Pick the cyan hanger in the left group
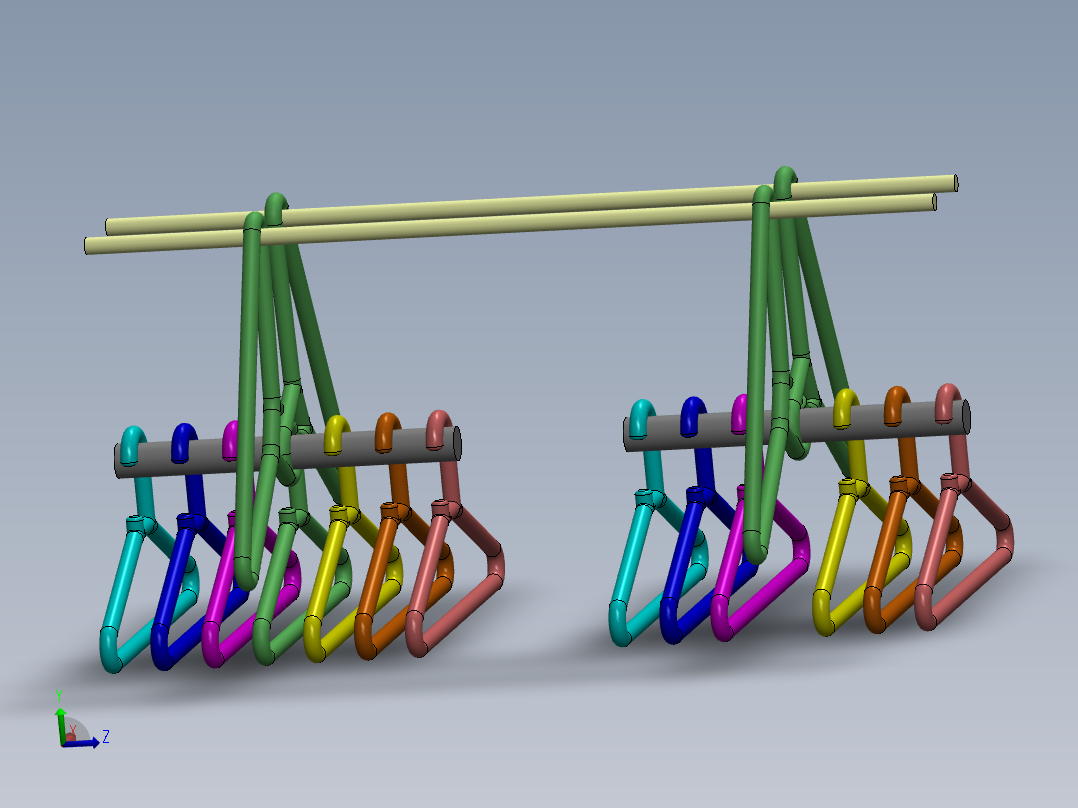Viewport: 1078px width, 808px height. [123, 591]
